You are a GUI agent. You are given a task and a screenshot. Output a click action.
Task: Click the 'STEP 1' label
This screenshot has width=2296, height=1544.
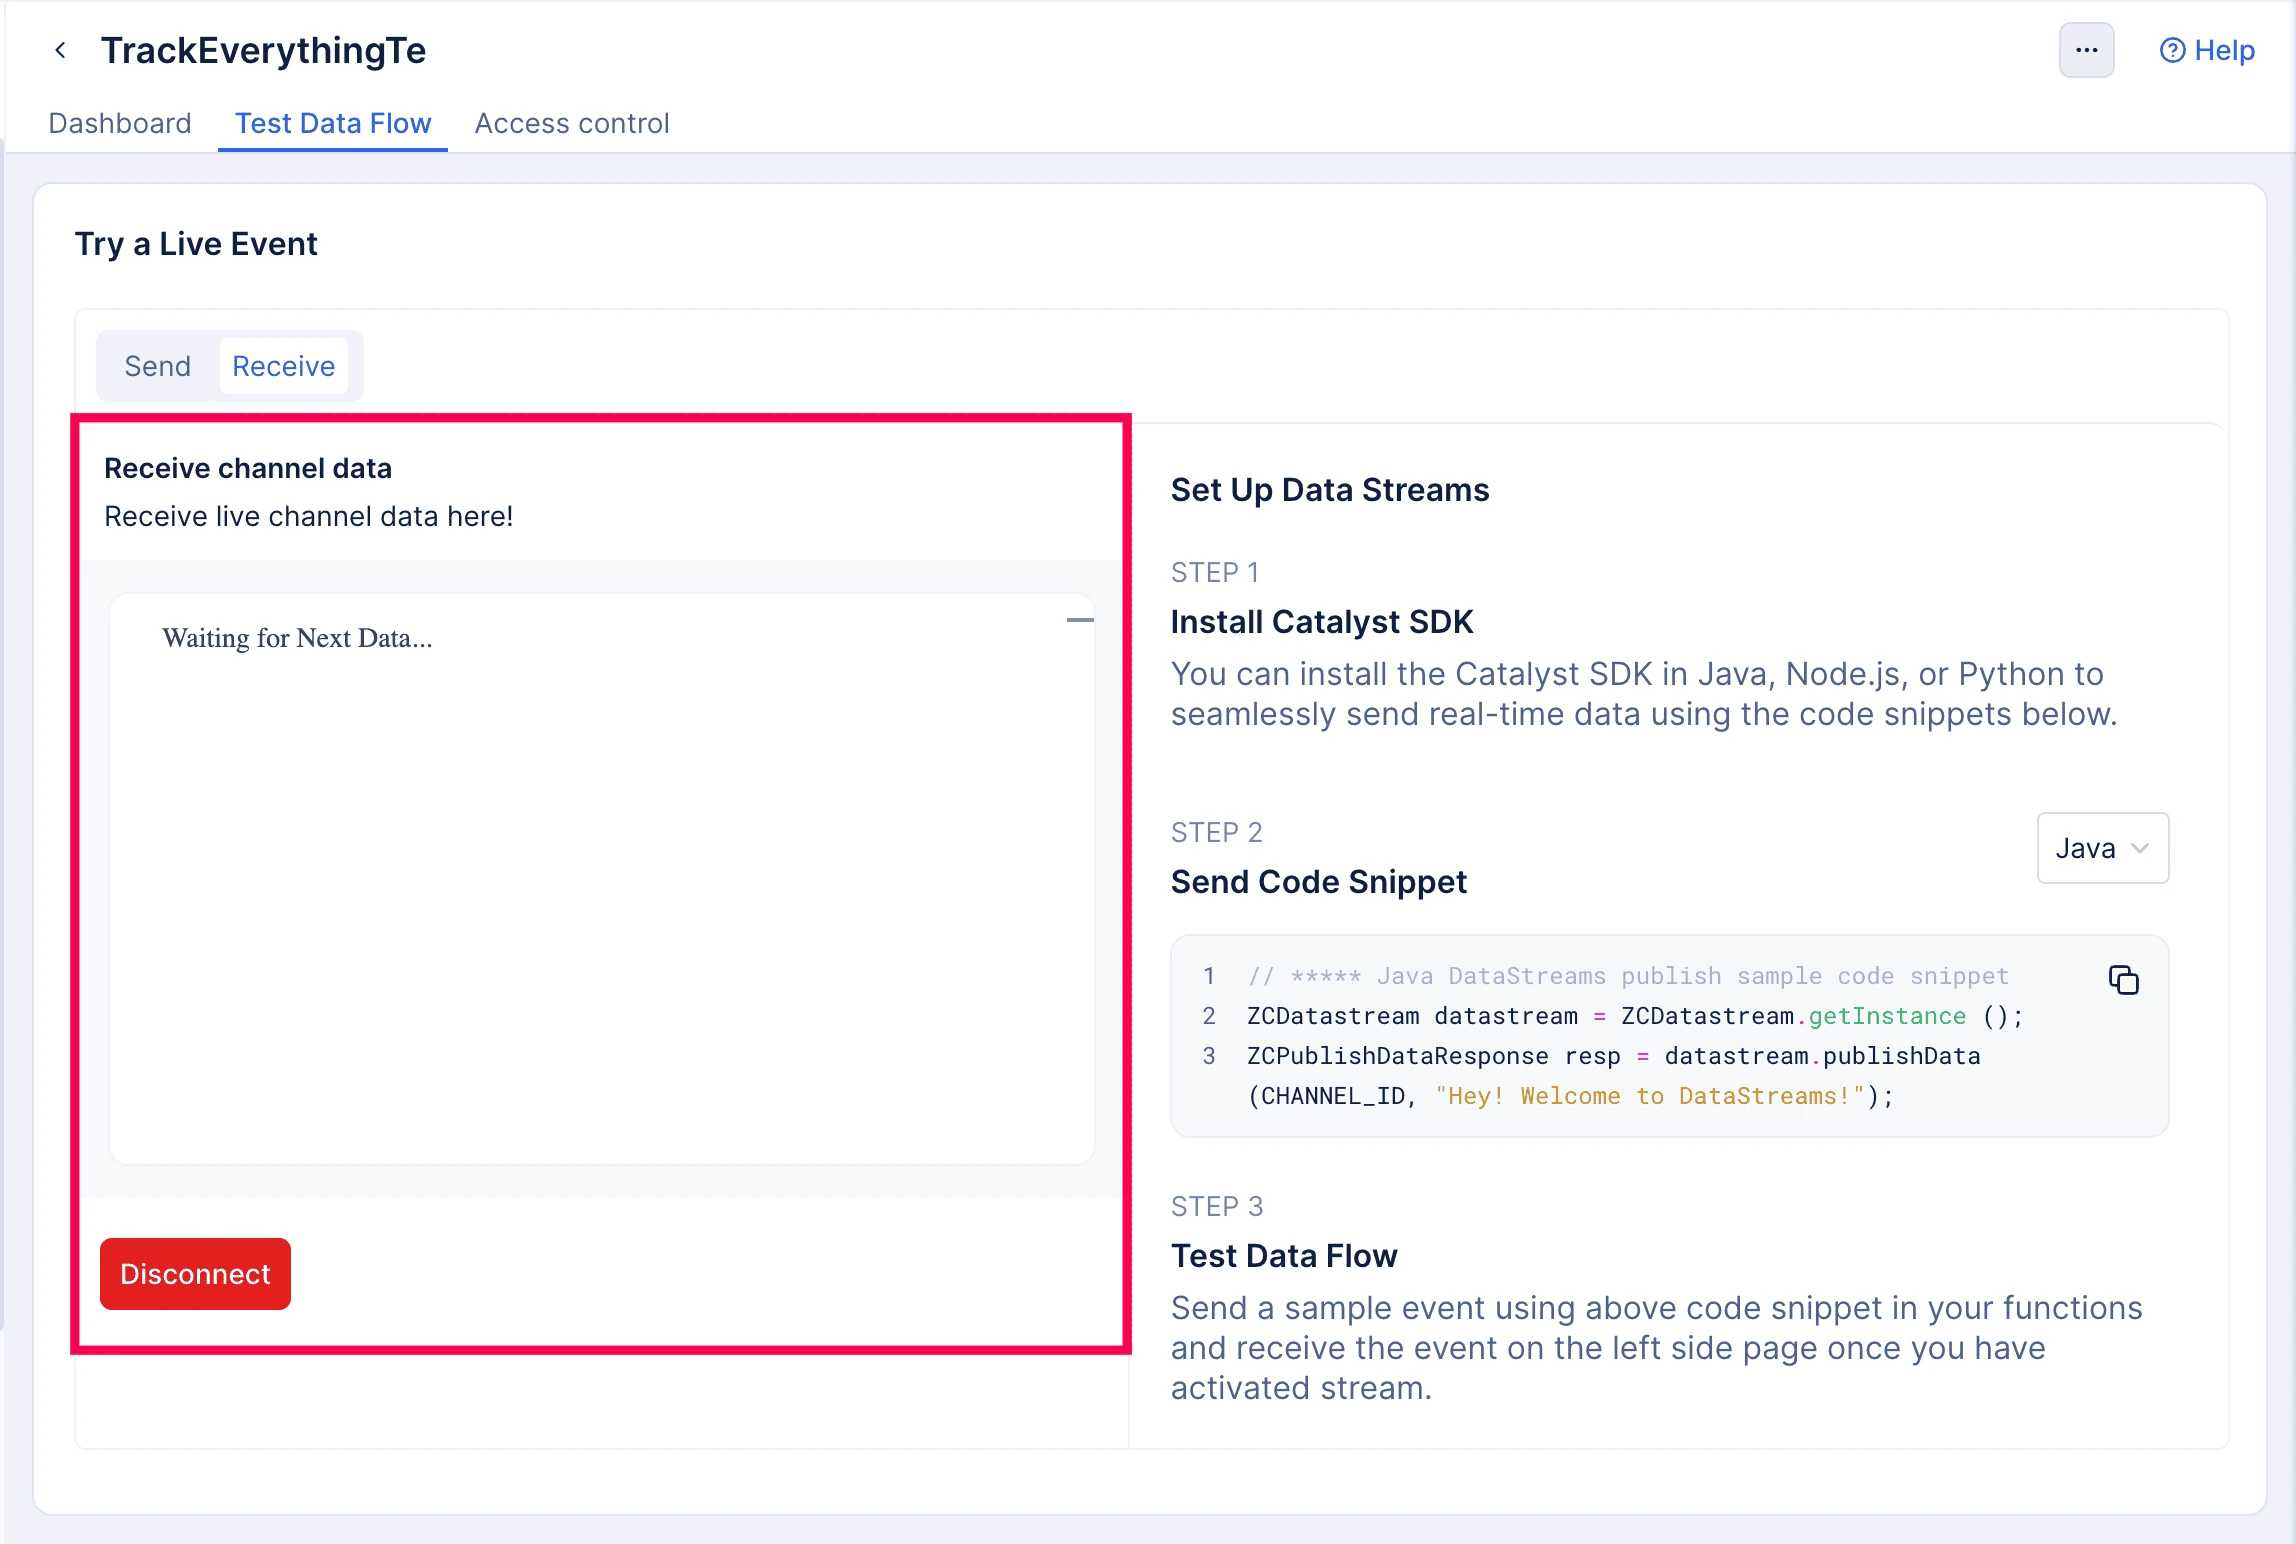click(1215, 573)
